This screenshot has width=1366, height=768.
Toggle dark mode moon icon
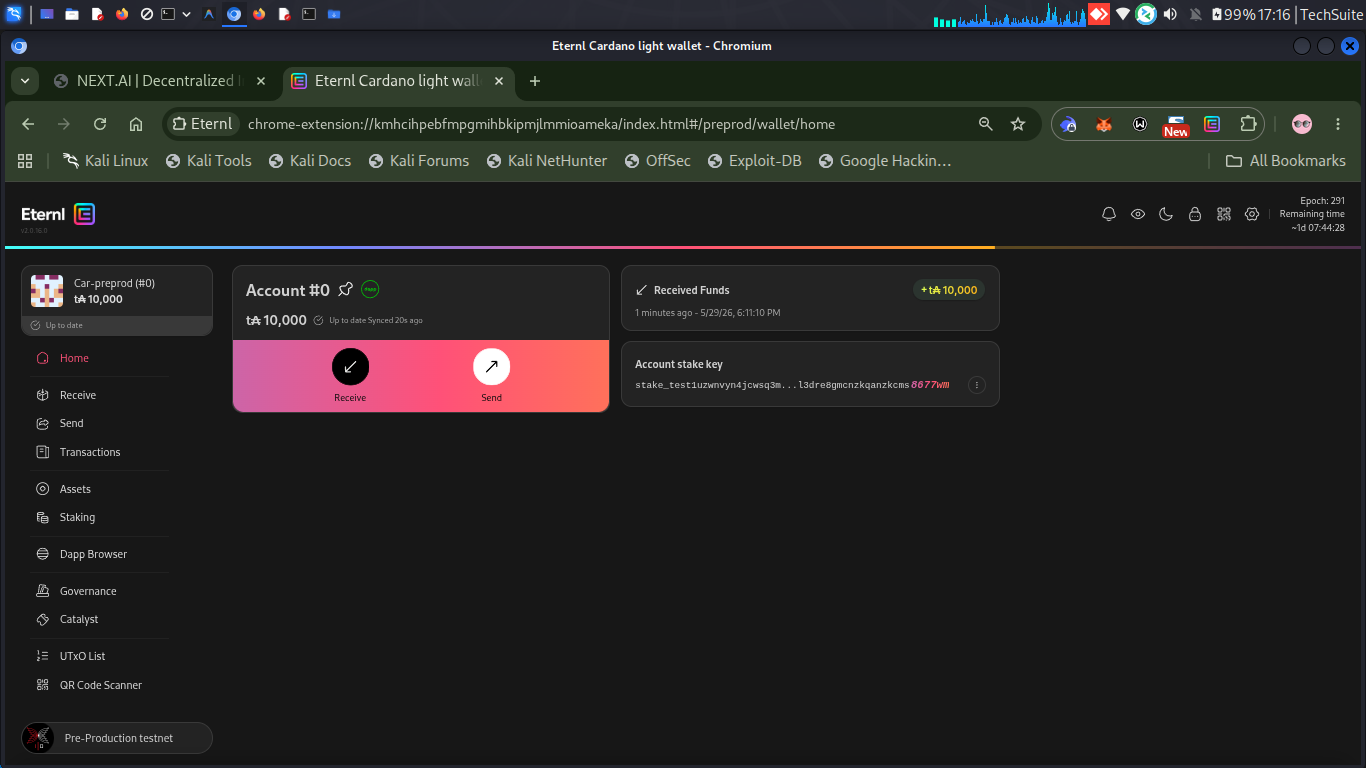(1166, 214)
